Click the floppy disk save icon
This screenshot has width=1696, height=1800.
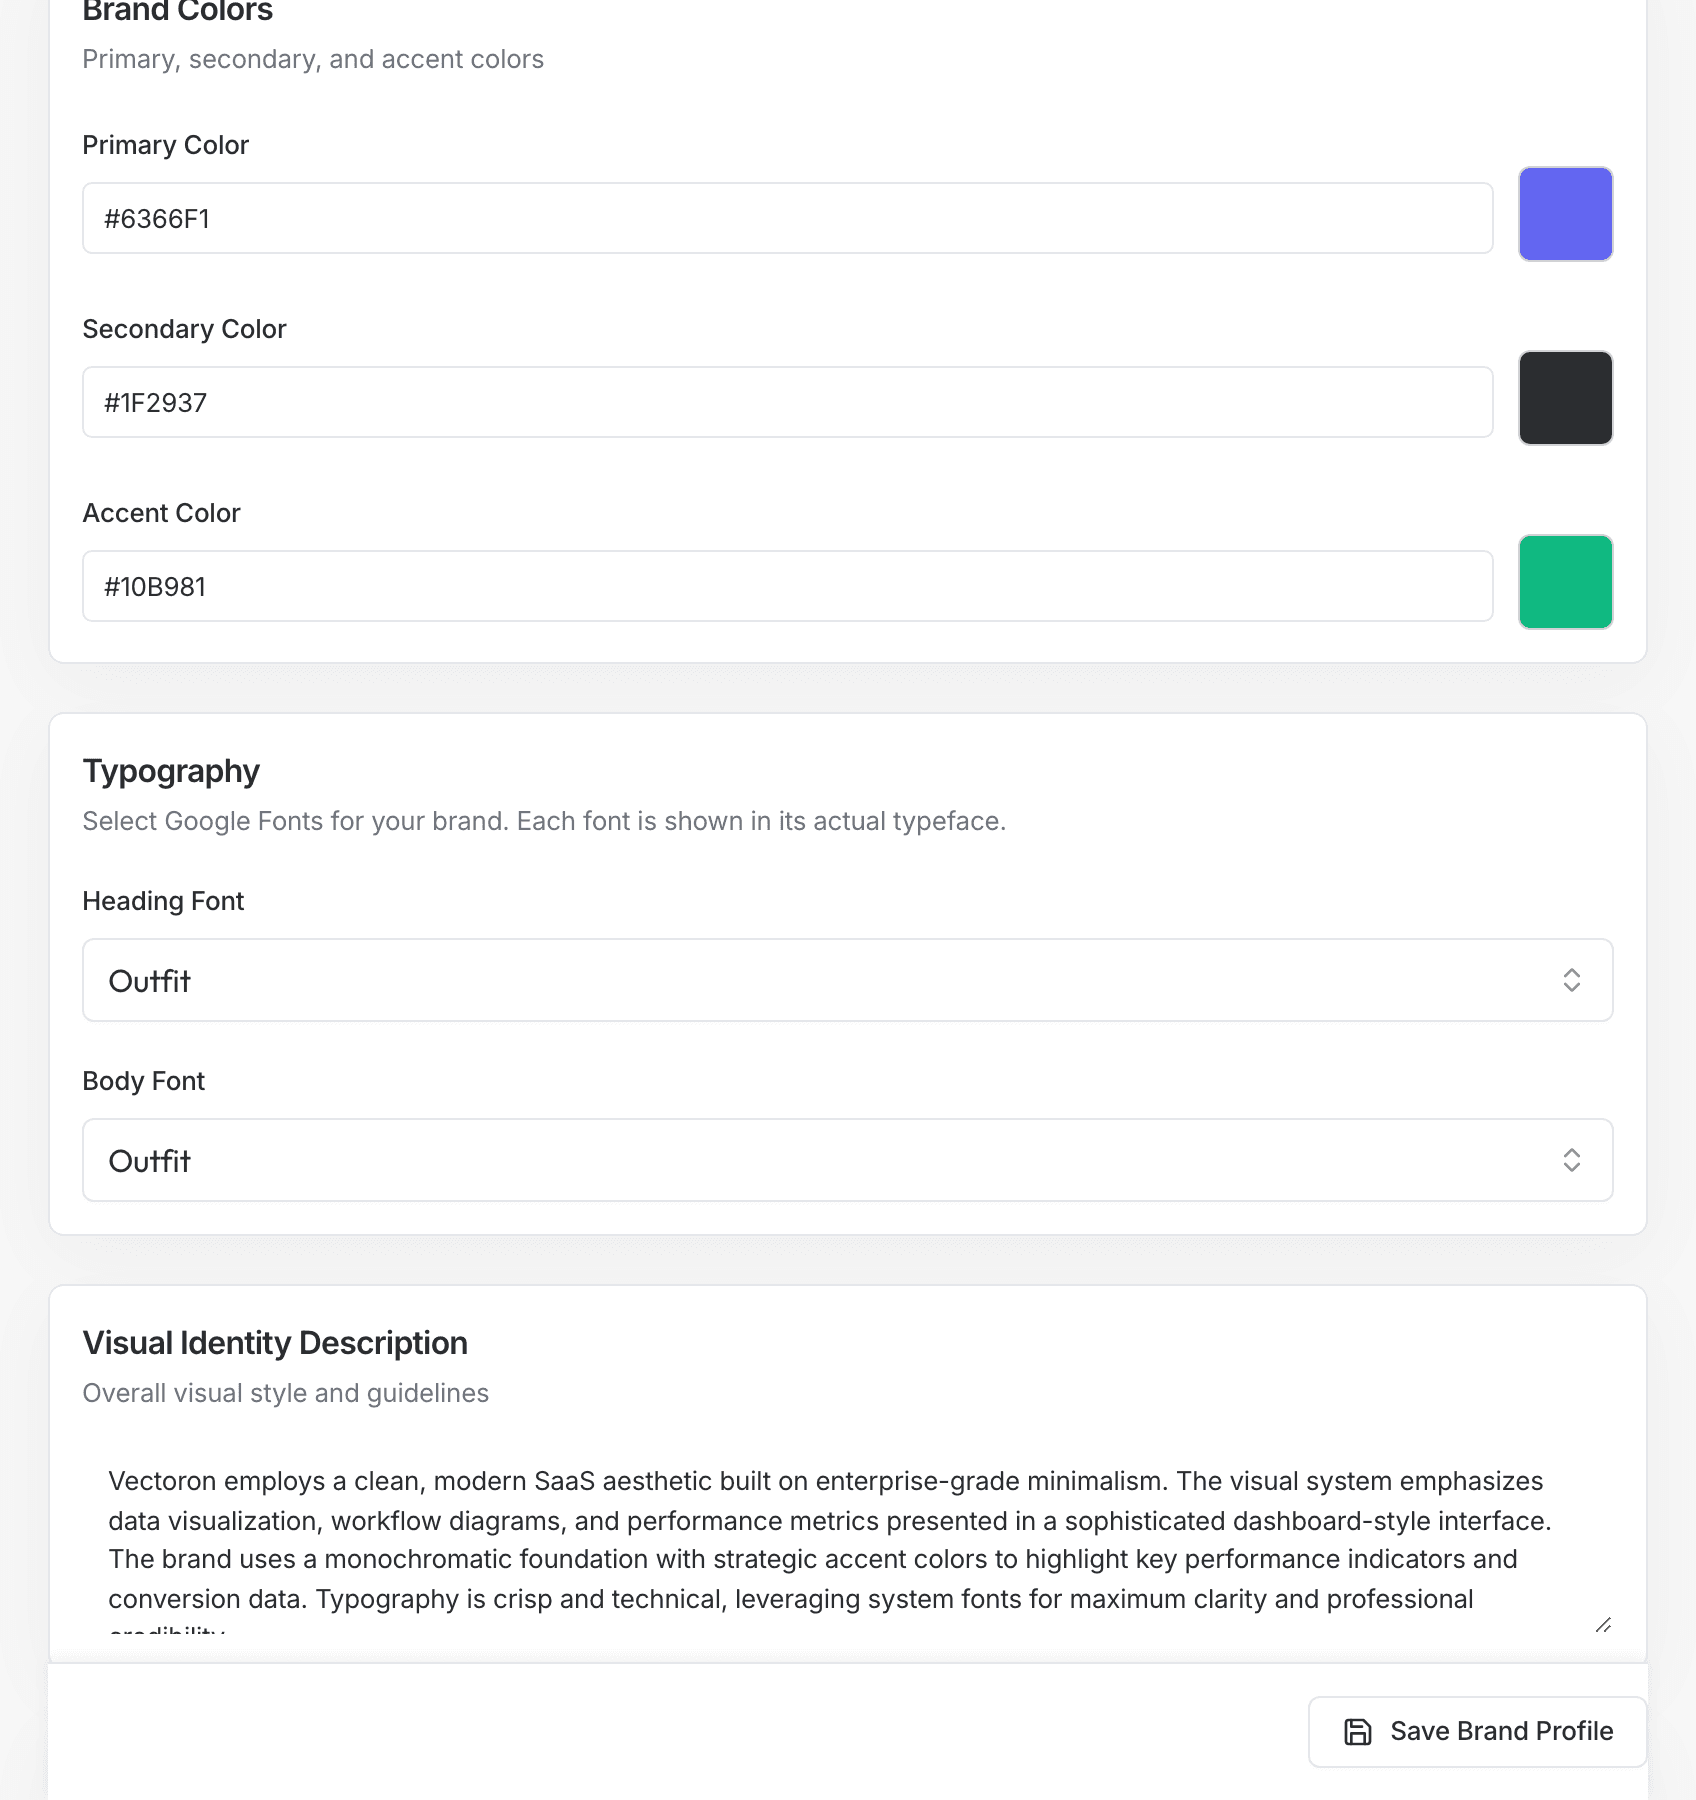pyautogui.click(x=1357, y=1732)
